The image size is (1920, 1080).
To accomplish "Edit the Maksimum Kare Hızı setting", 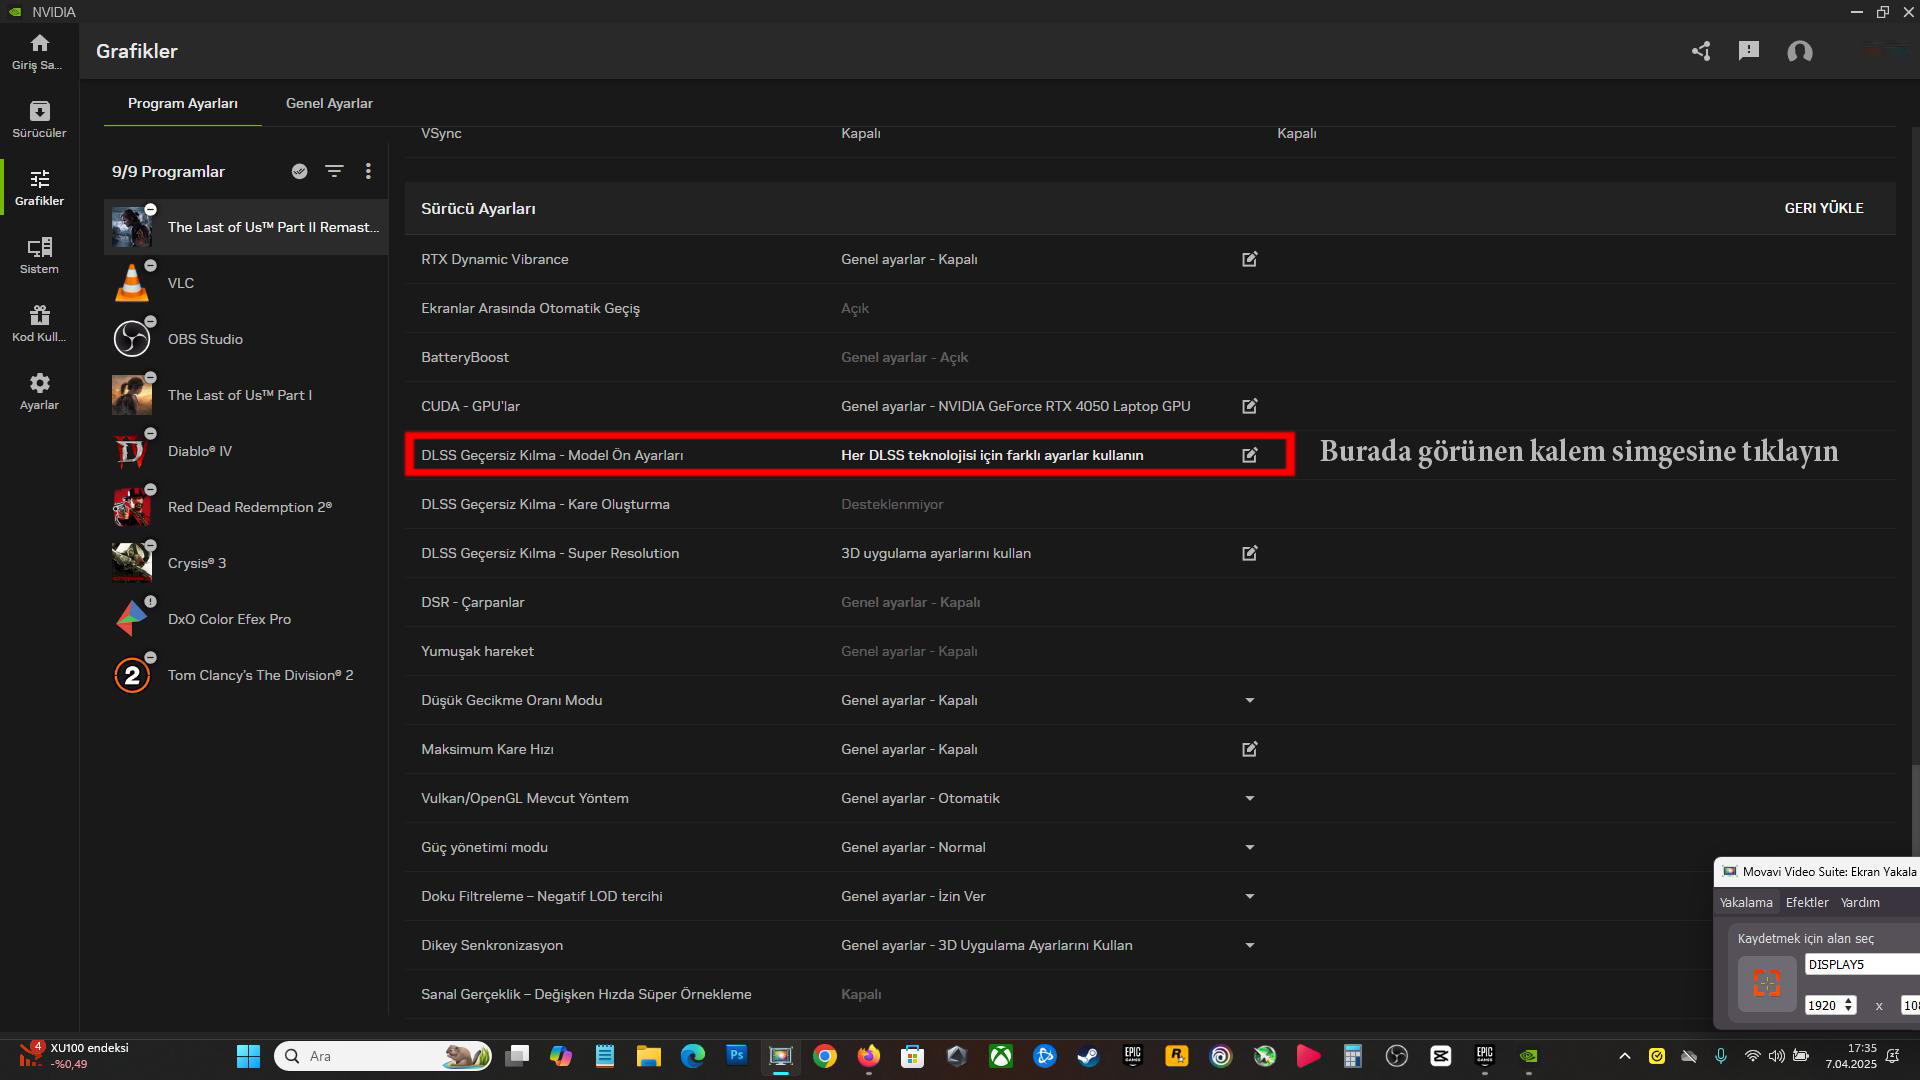I will click(1249, 749).
